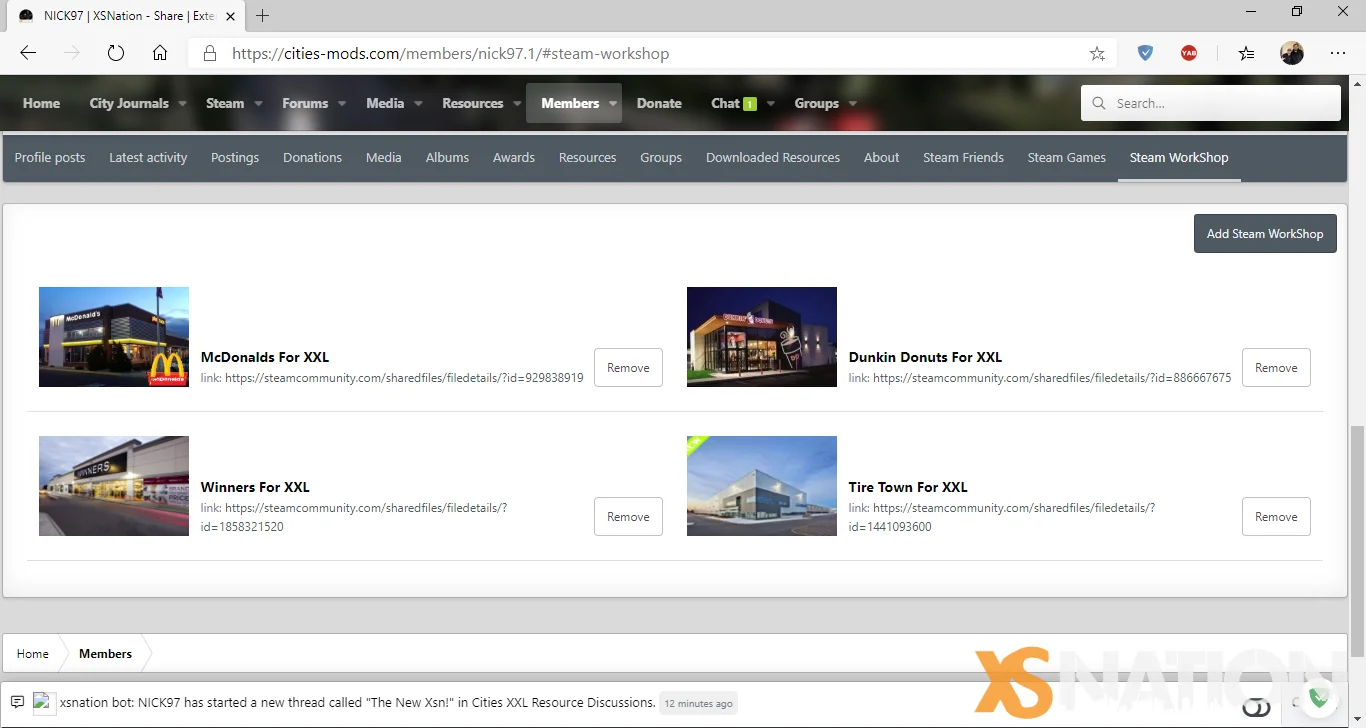Reload the current page
This screenshot has width=1366, height=728.
click(115, 54)
